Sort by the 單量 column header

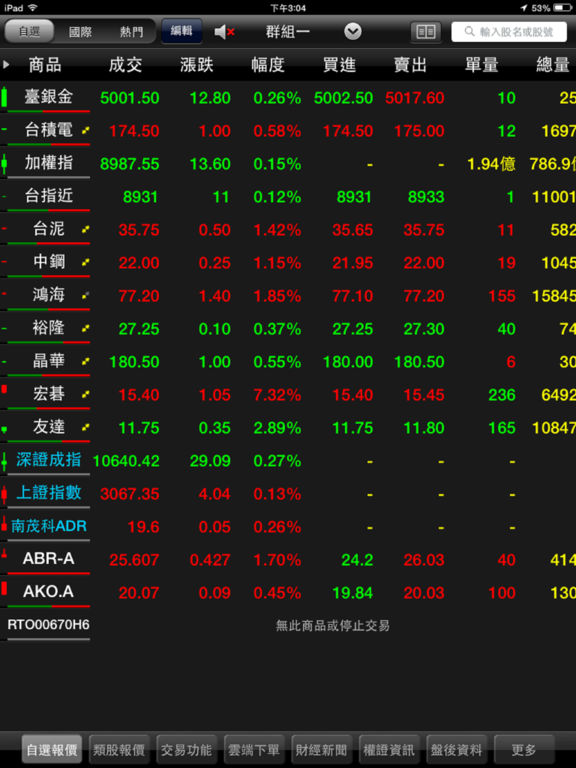481,65
